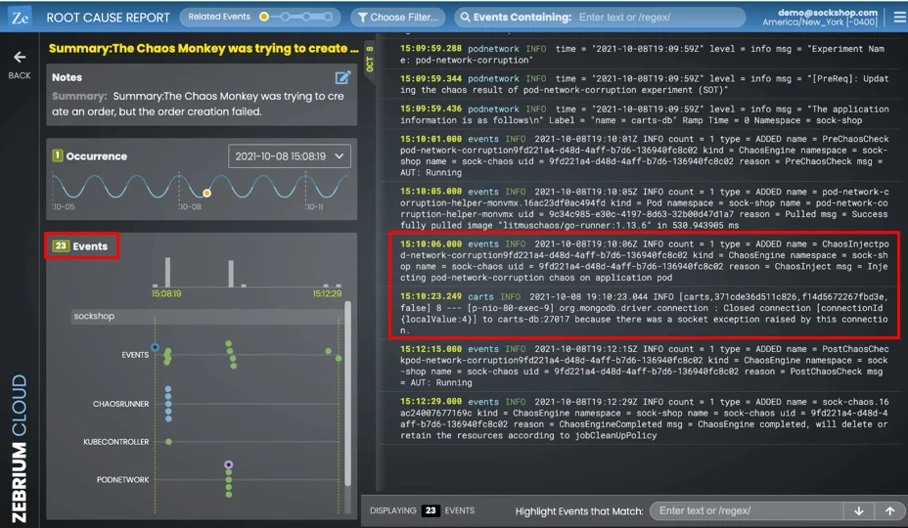
Task: Select carts log entry at 15:10:23.249
Action: 644,313
